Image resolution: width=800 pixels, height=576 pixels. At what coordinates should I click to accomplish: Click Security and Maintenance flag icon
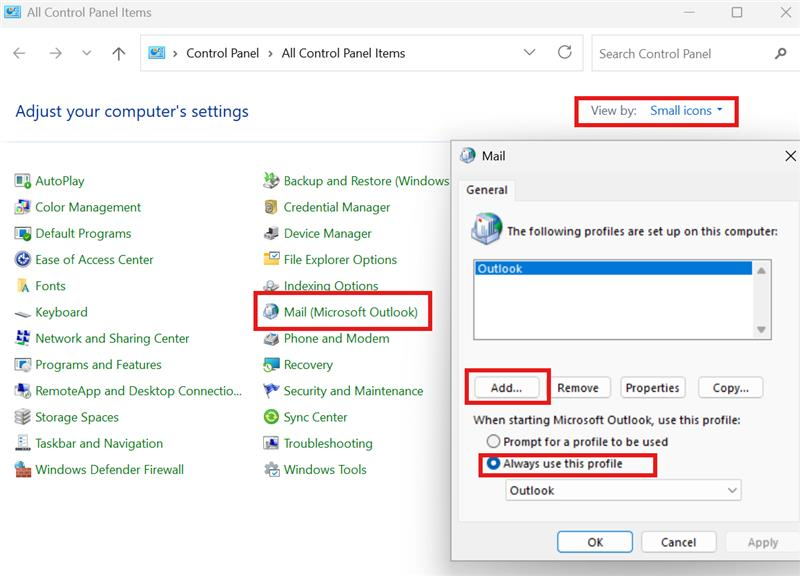point(271,391)
